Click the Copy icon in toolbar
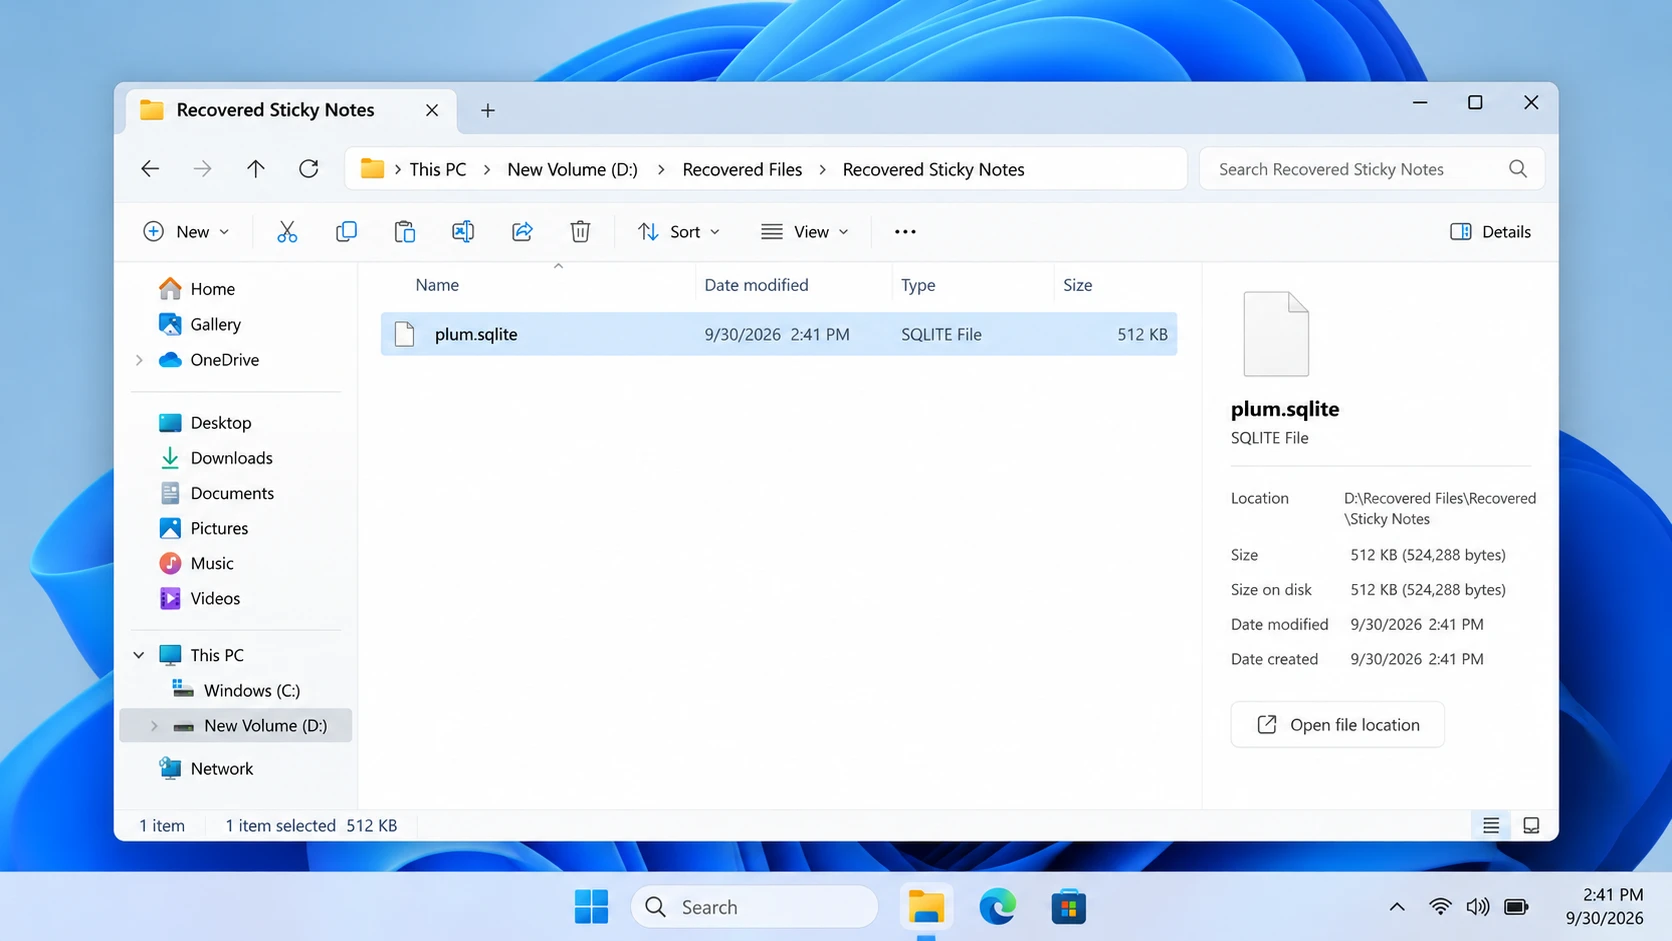The height and width of the screenshot is (941, 1672). 346,232
